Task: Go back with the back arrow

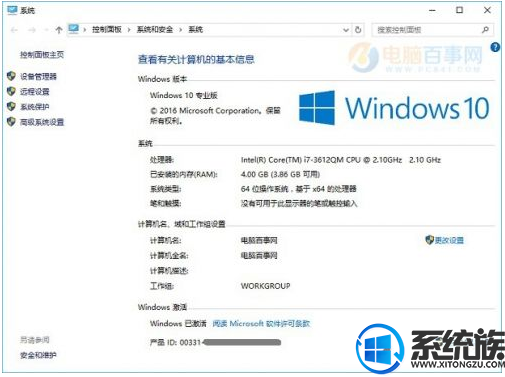Action: point(14,30)
